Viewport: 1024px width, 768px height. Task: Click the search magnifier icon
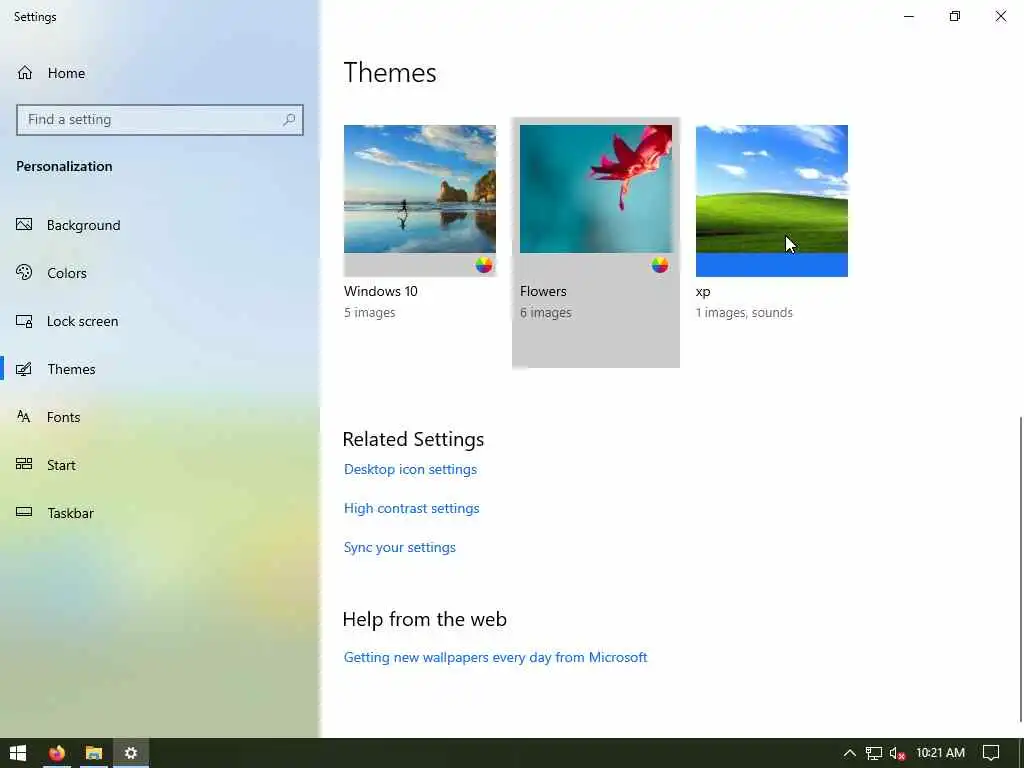point(289,120)
